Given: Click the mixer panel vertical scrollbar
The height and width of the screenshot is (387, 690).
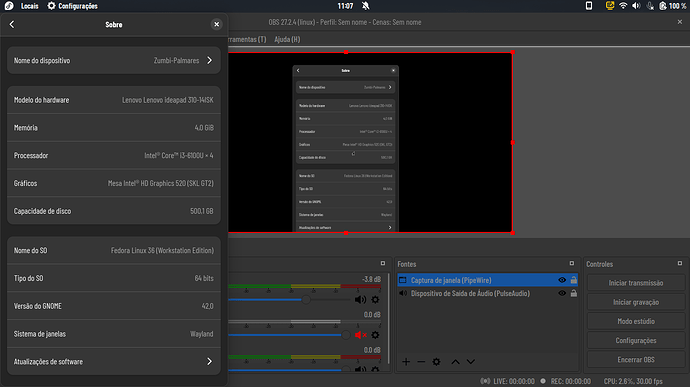Looking at the screenshot, I should click(388, 319).
